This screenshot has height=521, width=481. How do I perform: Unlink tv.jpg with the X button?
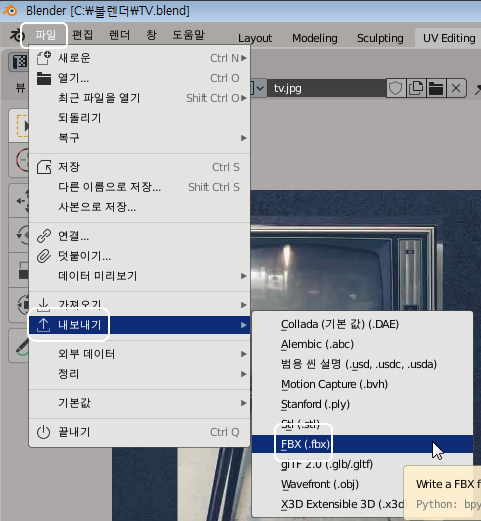click(456, 88)
